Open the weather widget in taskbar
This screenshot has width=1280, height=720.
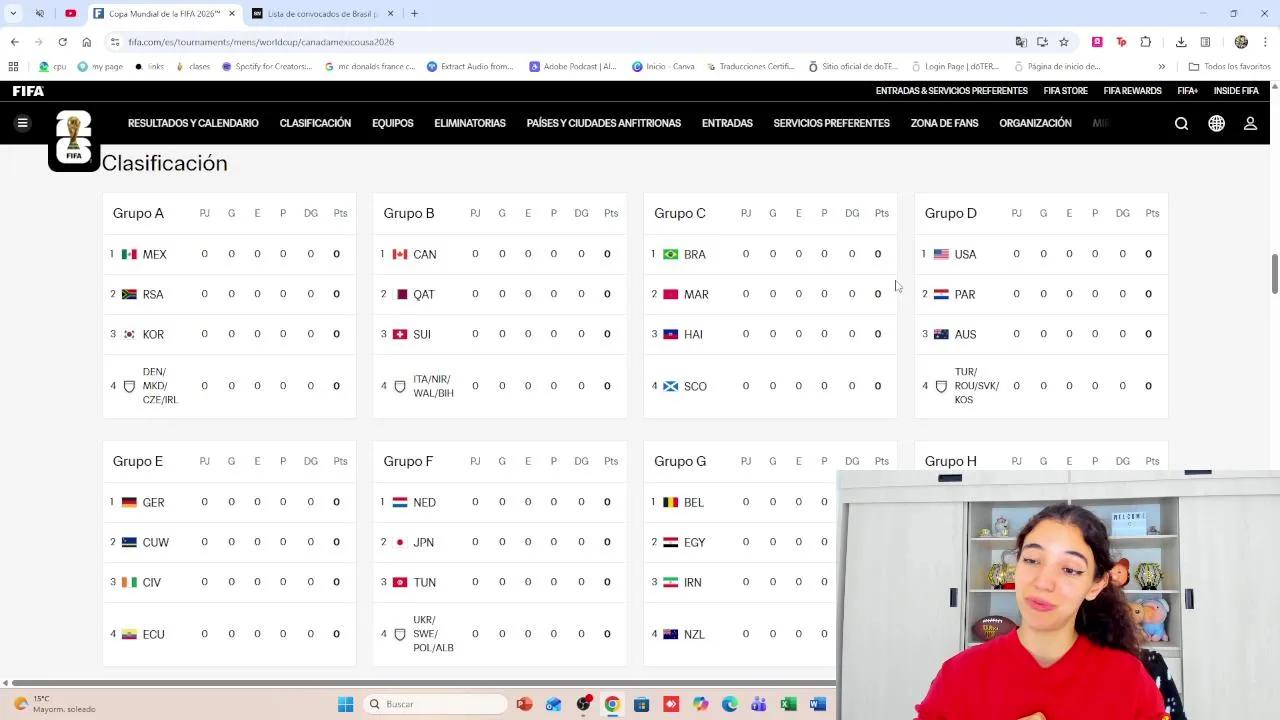(x=55, y=704)
